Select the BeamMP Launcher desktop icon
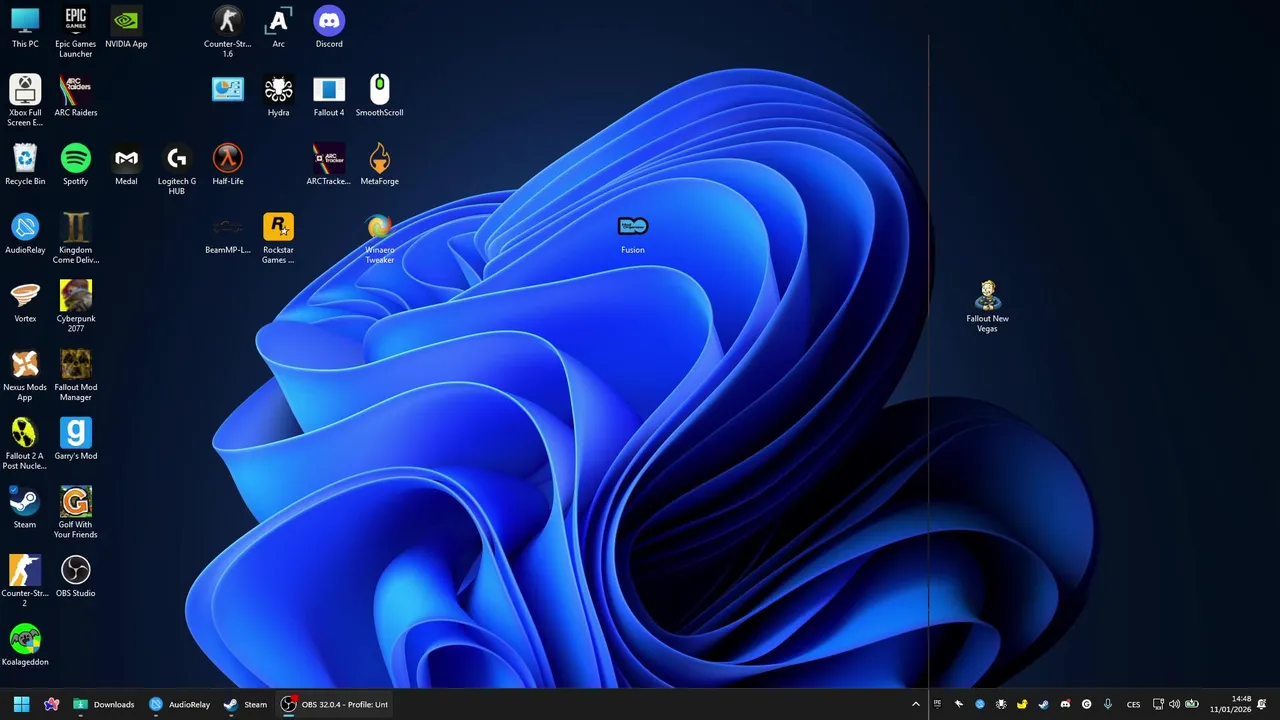Viewport: 1280px width, 720px height. (227, 234)
